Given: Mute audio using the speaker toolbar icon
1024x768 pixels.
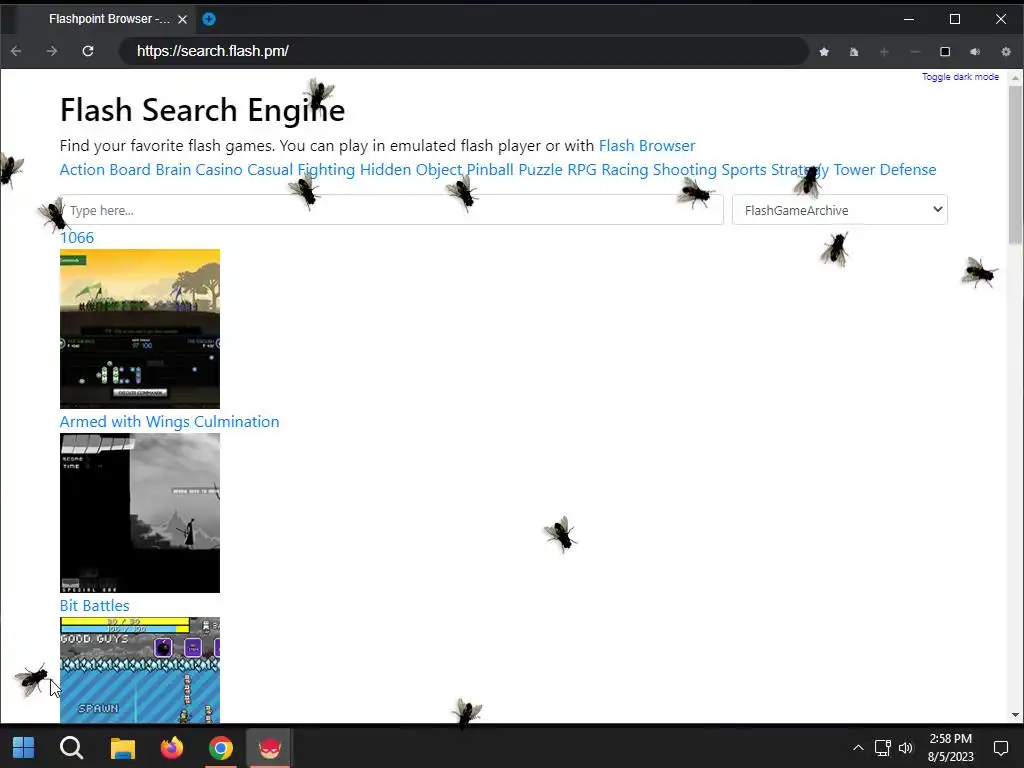Looking at the screenshot, I should coord(975,52).
